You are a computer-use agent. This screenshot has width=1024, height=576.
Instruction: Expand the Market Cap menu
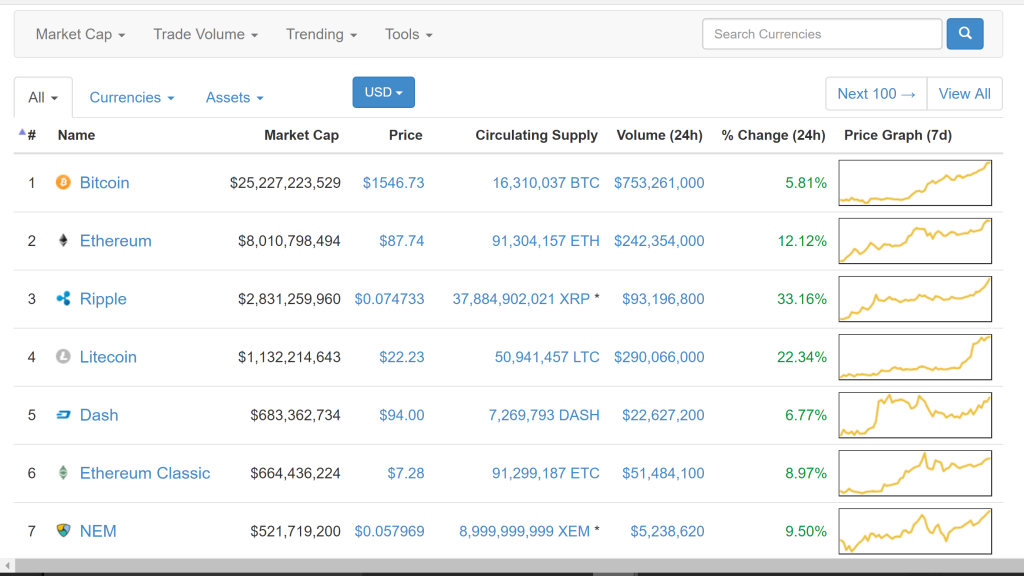coord(80,35)
